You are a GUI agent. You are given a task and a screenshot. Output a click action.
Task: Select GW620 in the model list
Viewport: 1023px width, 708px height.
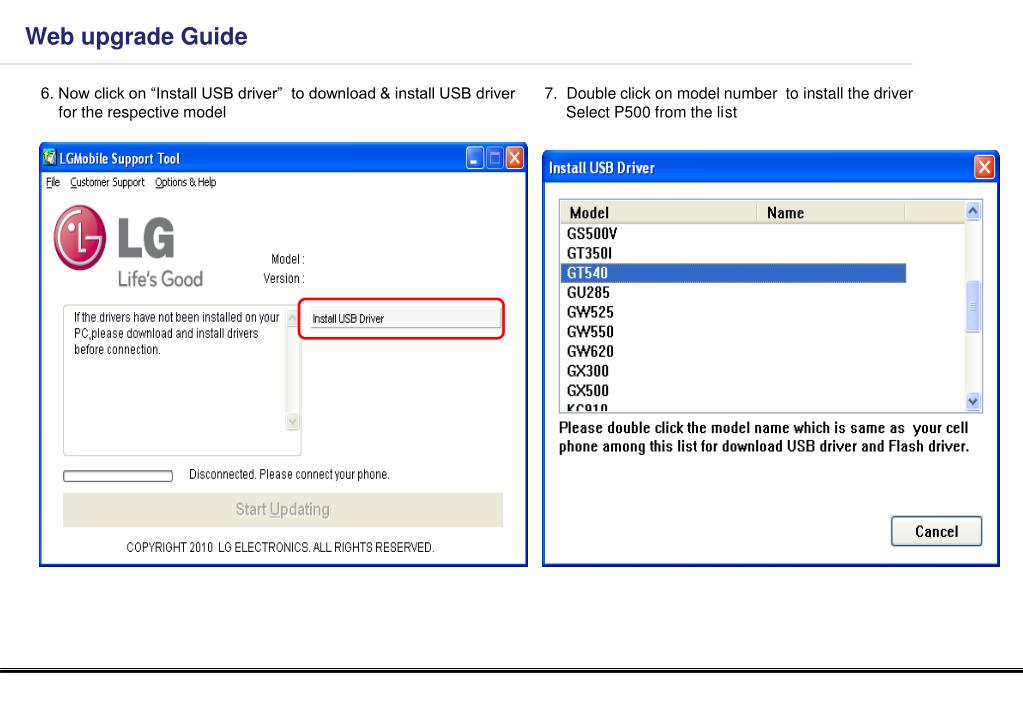coord(733,351)
